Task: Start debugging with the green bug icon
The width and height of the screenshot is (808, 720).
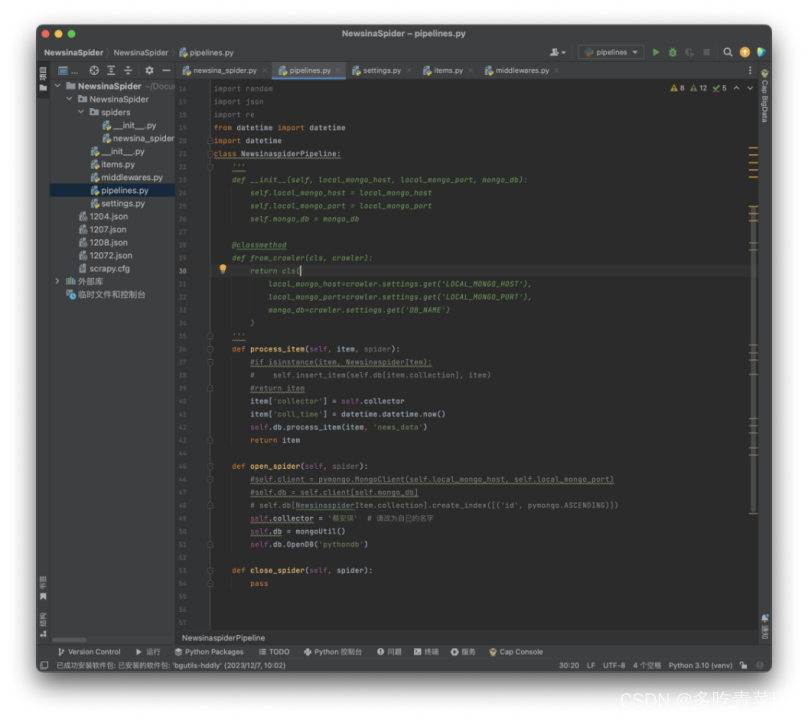Action: click(672, 52)
